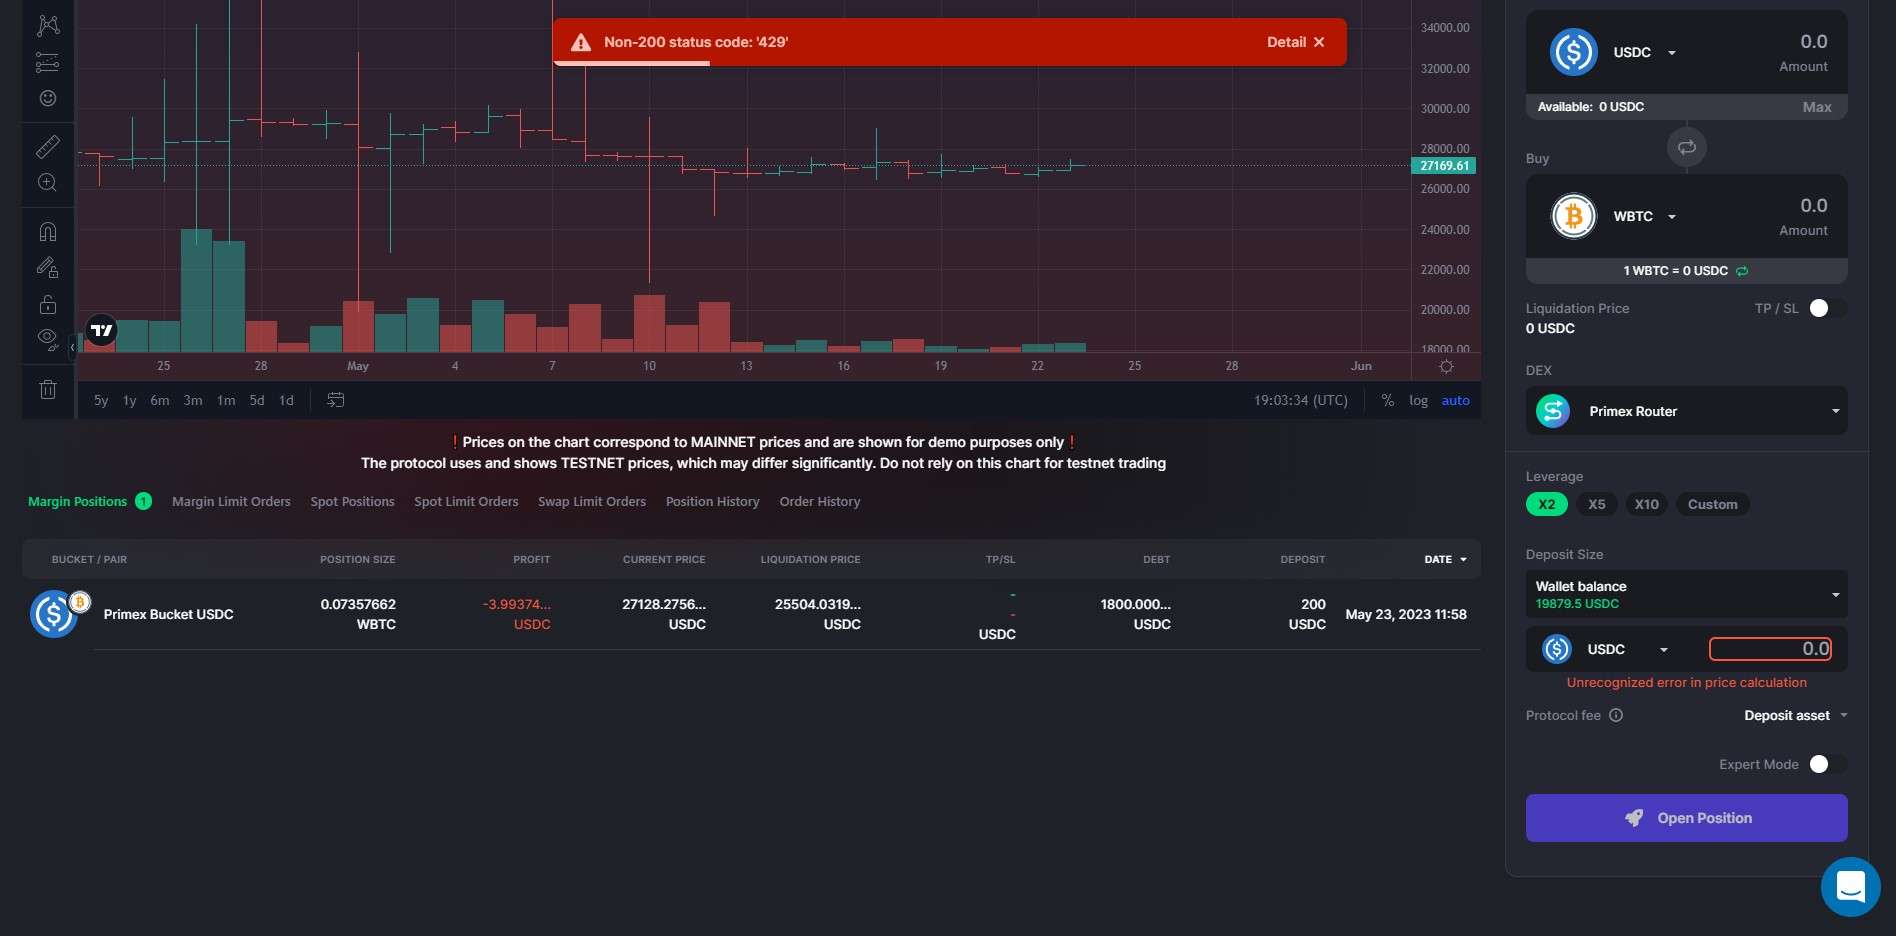Screen dimensions: 1896x936
Task: Select X2 leverage
Action: point(1546,504)
